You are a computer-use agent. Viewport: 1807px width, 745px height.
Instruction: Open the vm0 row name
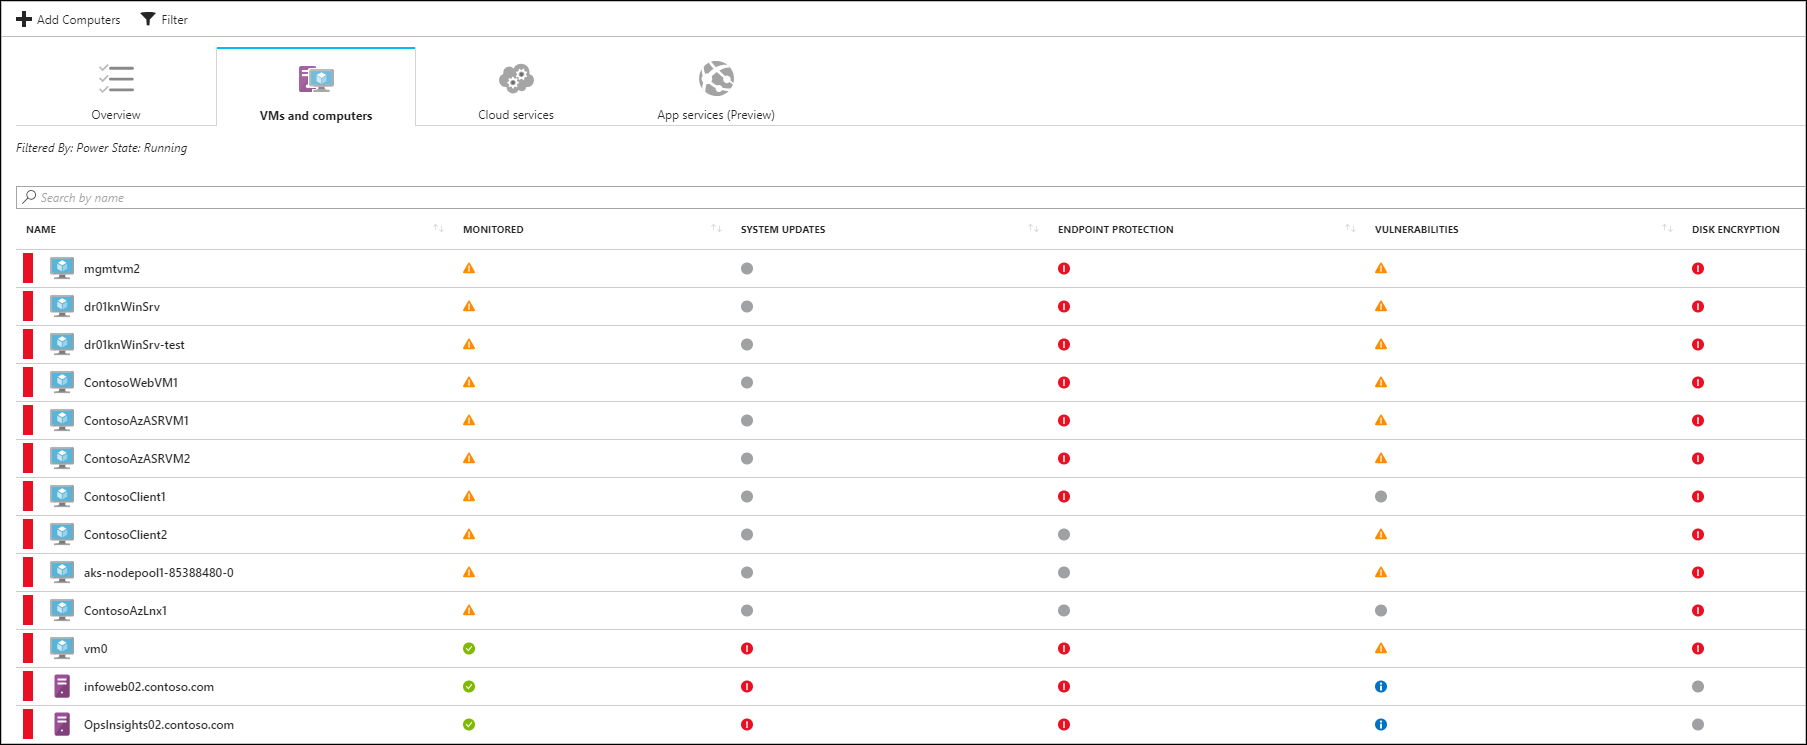click(x=95, y=649)
